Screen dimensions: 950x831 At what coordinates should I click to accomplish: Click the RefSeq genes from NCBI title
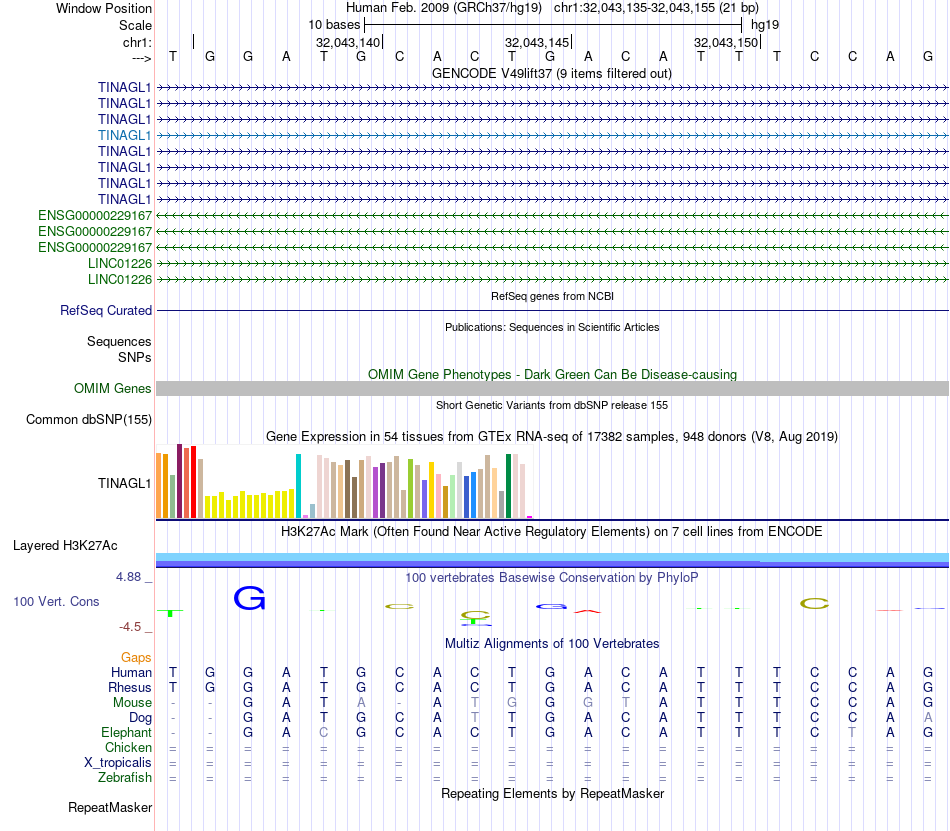click(x=552, y=296)
